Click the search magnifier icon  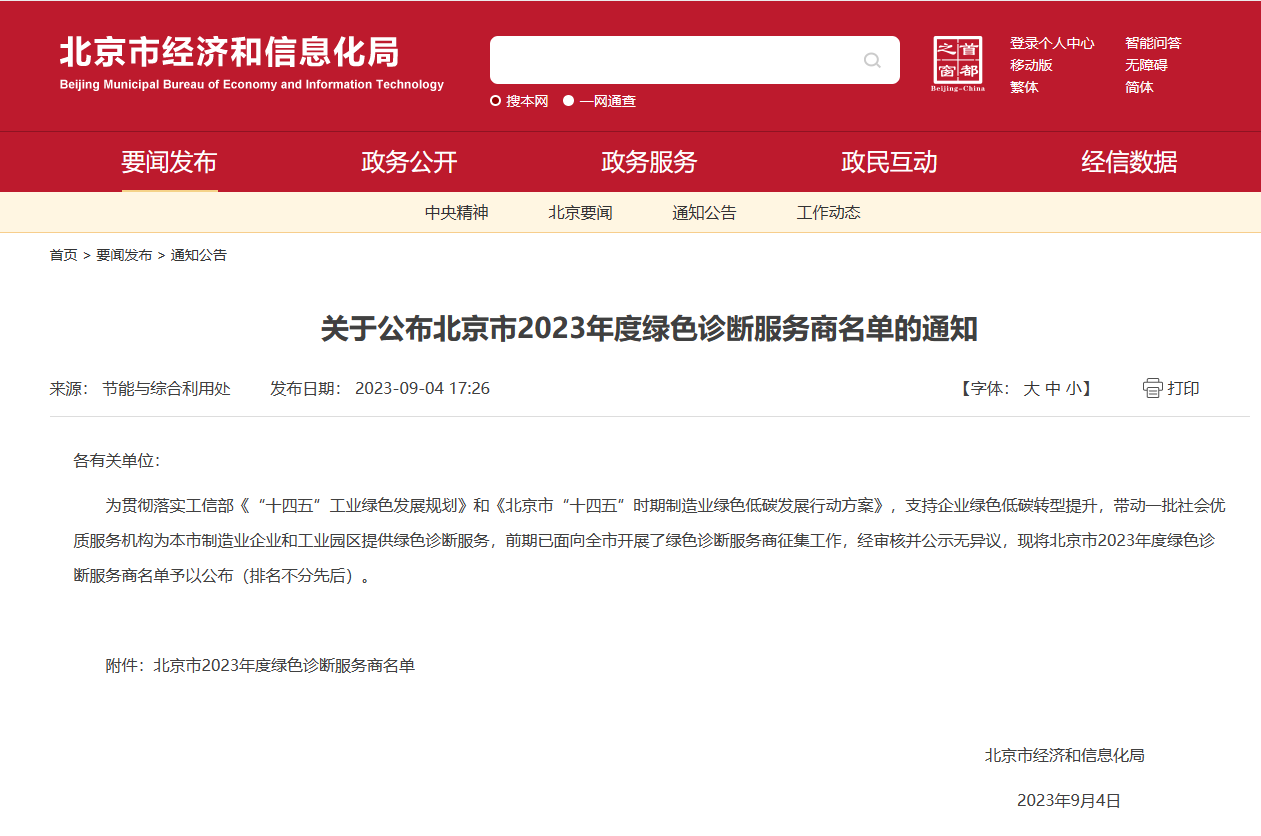click(872, 60)
